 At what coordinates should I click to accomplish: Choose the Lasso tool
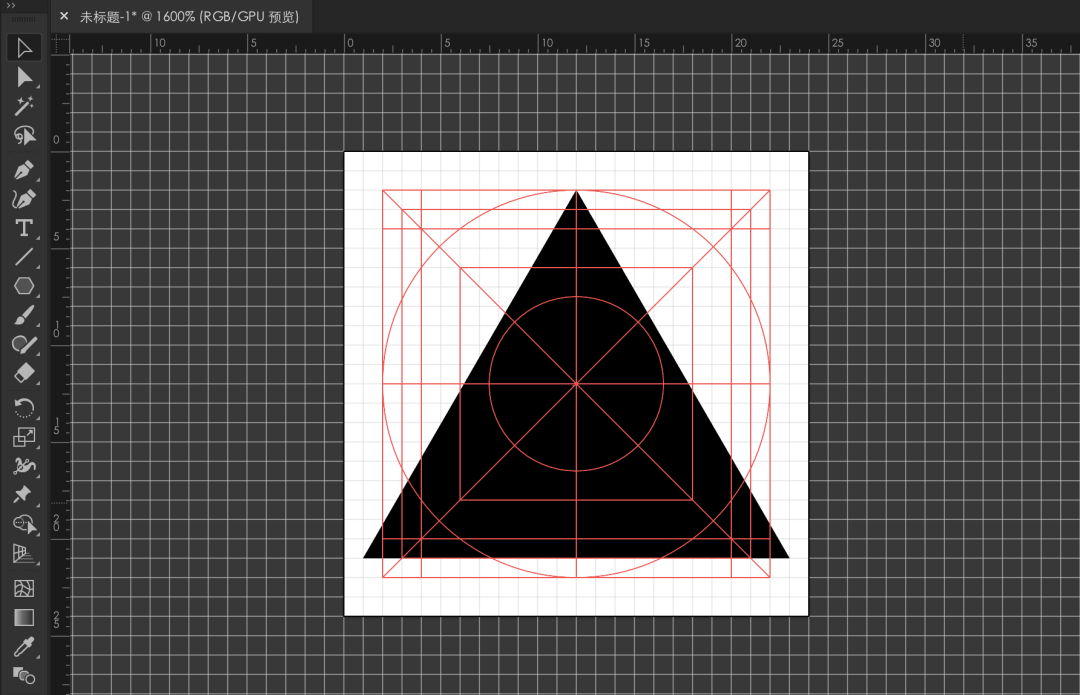pyautogui.click(x=23, y=135)
